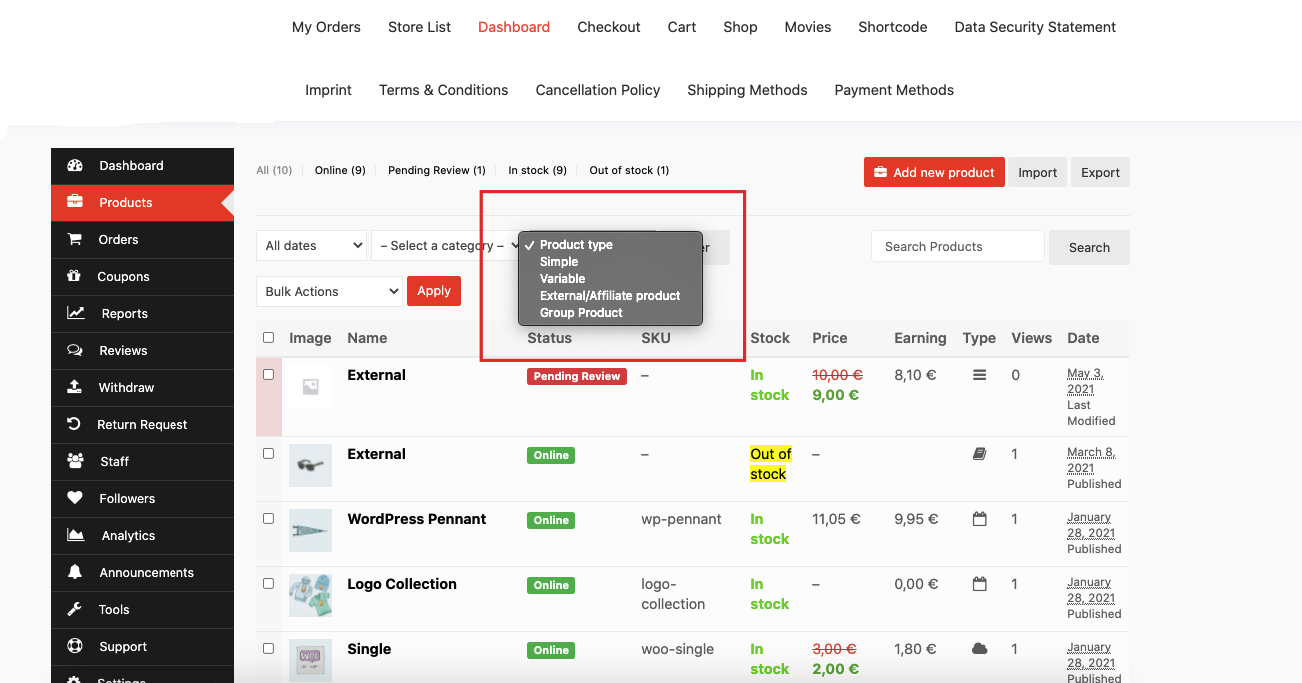Open the Bulk Actions dropdown

point(329,292)
